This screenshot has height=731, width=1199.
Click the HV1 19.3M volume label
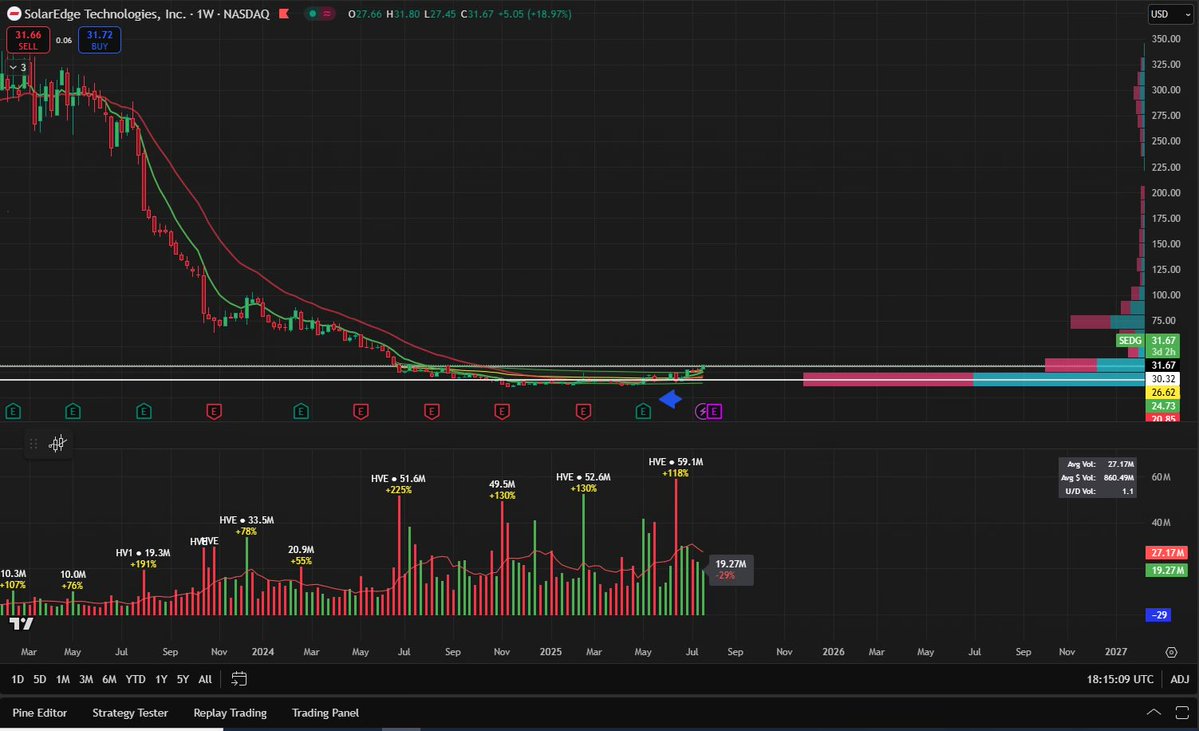click(x=143, y=553)
